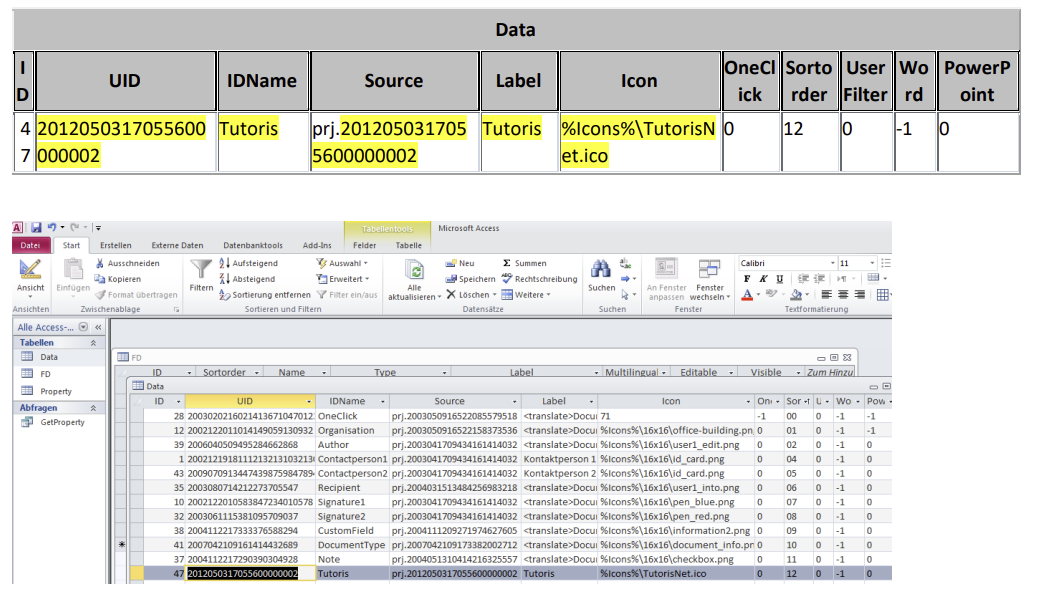Toggle align text right

(x=860, y=294)
